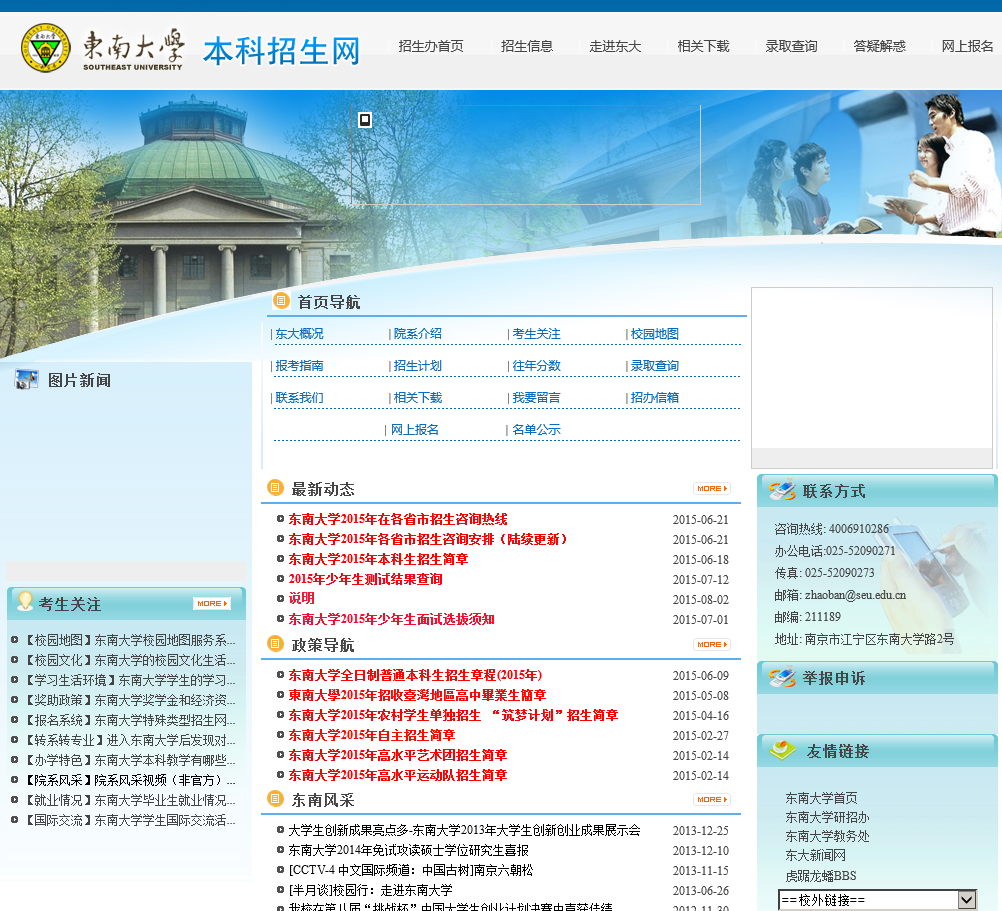Open 东南大学2015年在各省市招生咨询热线 news

(x=397, y=519)
